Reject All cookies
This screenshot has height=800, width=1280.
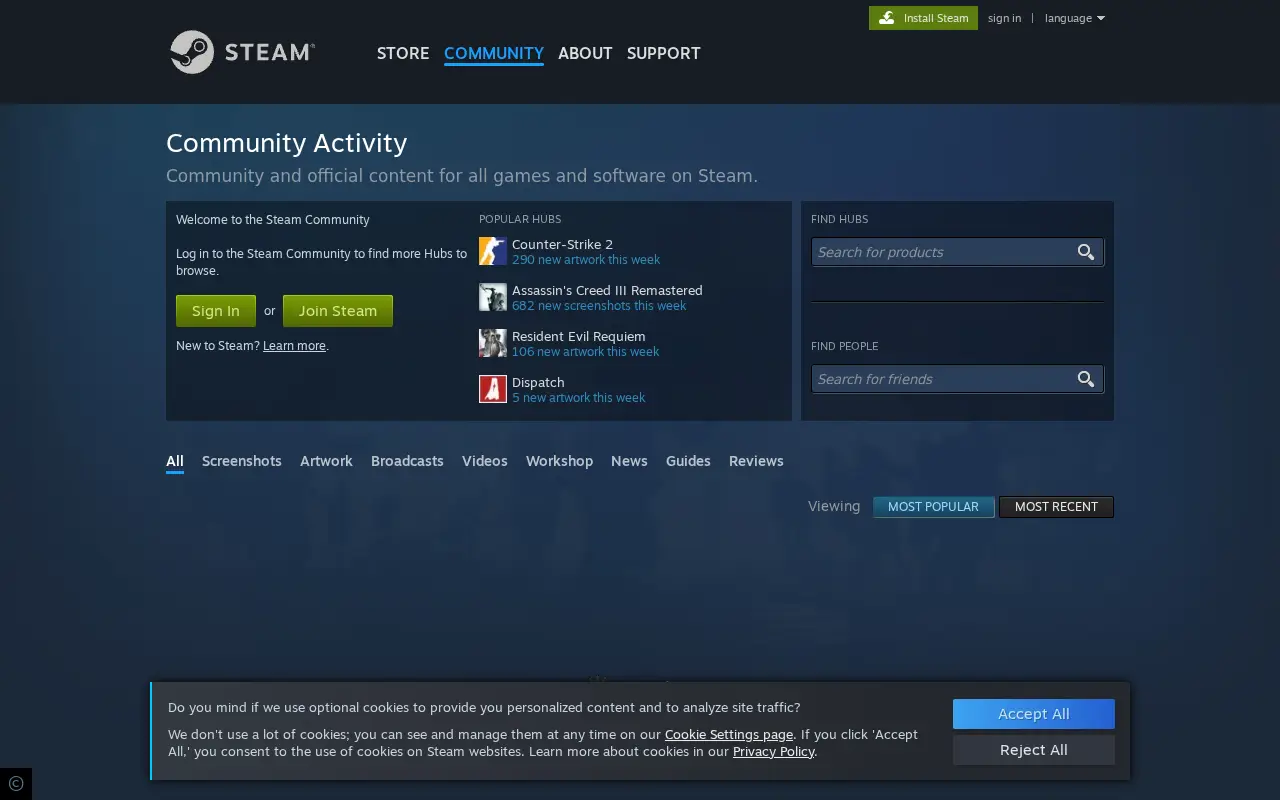click(x=1034, y=750)
